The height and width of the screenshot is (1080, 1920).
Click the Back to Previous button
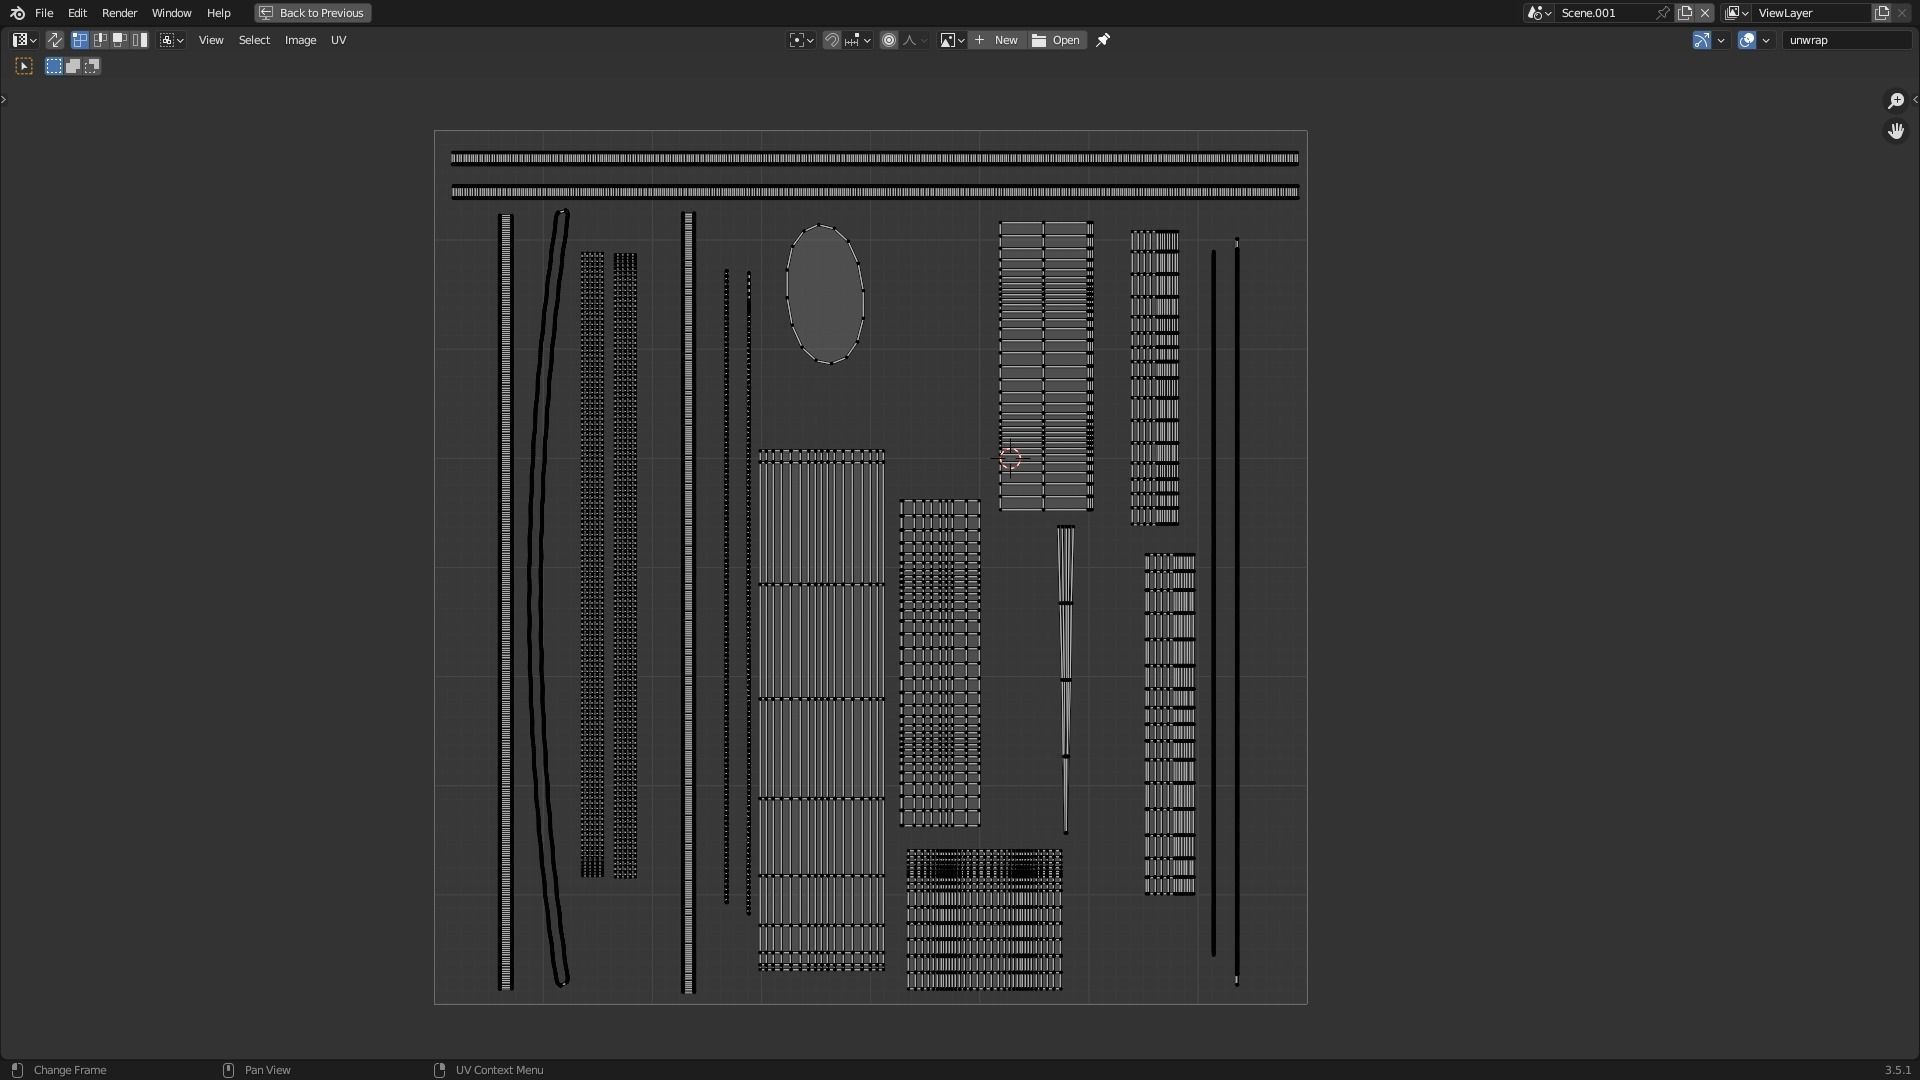coord(313,13)
